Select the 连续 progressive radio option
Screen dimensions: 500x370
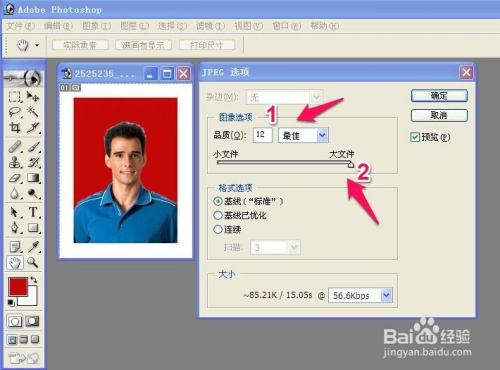[x=218, y=229]
